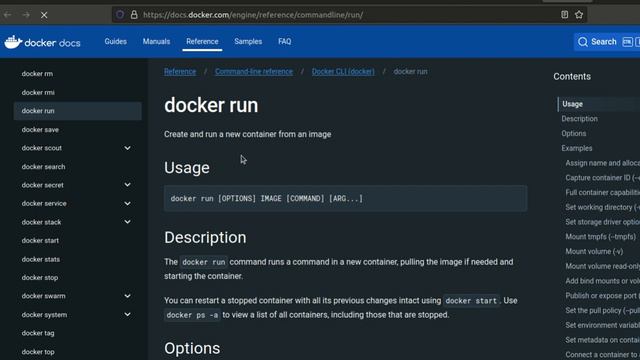Open docker rmi in the sidebar
This screenshot has height=360, width=640.
click(x=38, y=93)
